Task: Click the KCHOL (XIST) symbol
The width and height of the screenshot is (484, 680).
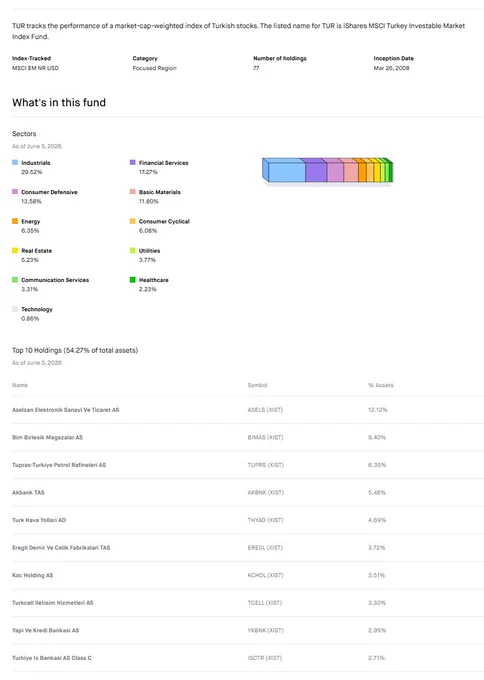Action: tap(265, 575)
